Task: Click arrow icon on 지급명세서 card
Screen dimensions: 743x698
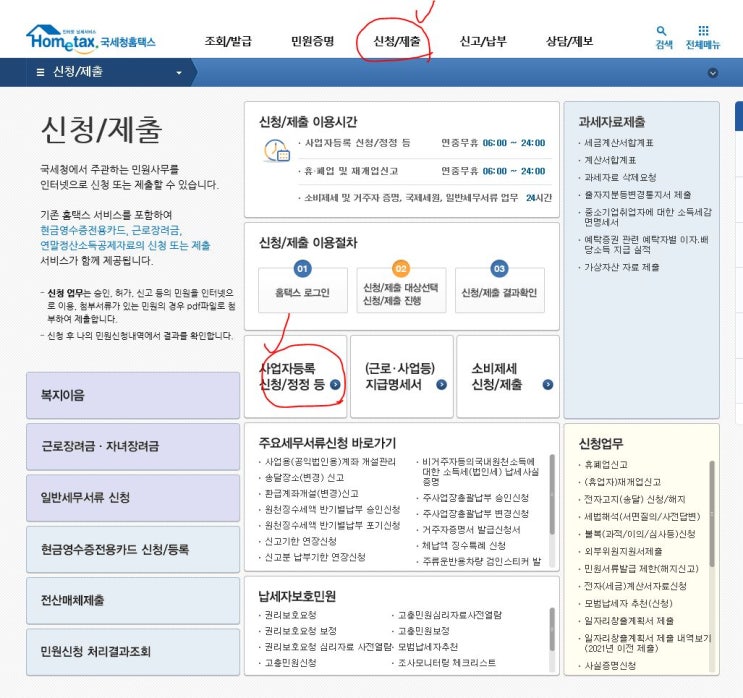Action: [442, 384]
